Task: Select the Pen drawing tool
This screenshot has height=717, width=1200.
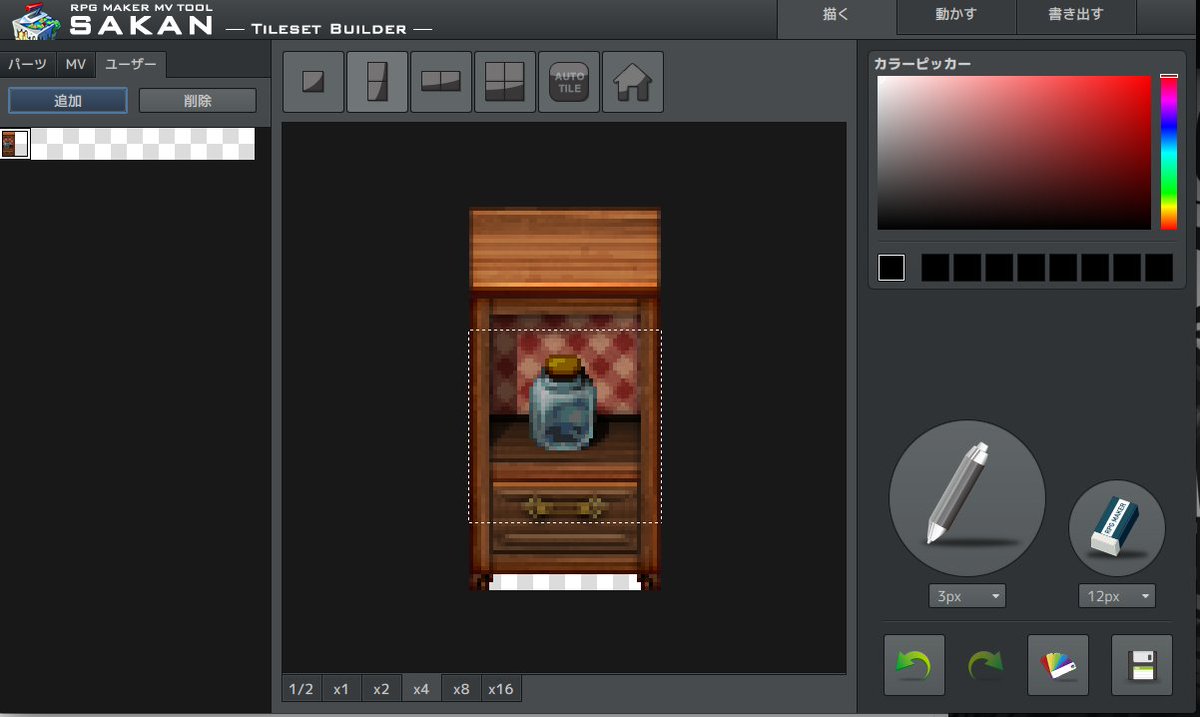Action: click(967, 498)
